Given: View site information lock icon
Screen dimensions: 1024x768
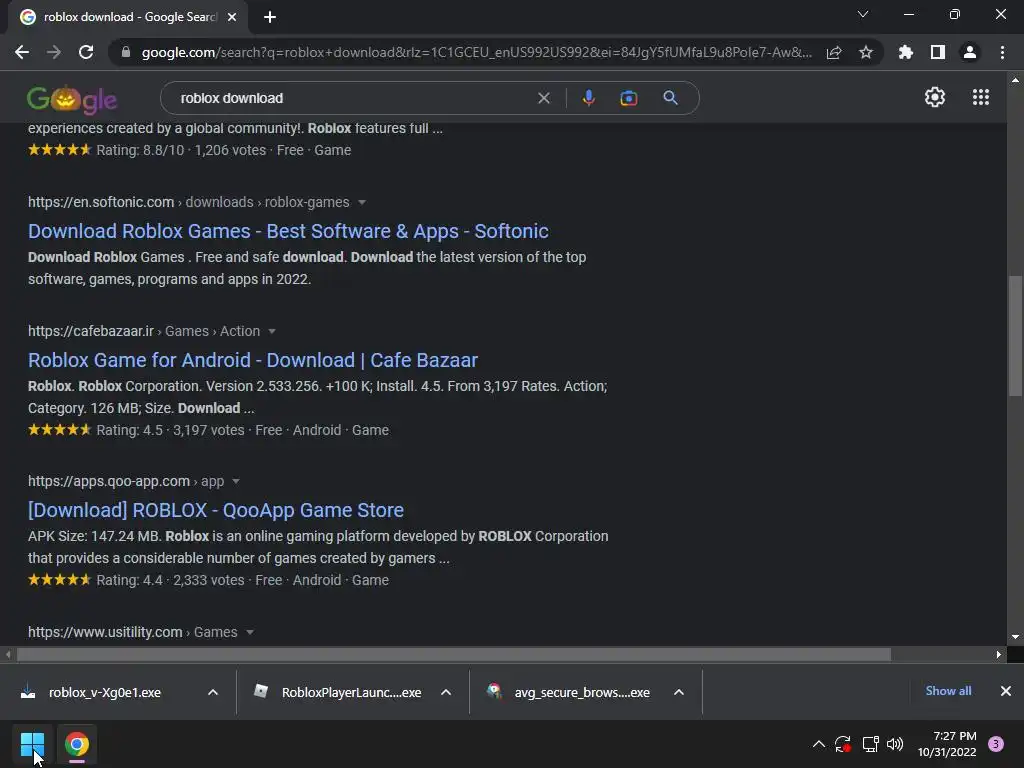Looking at the screenshot, I should 126,52.
